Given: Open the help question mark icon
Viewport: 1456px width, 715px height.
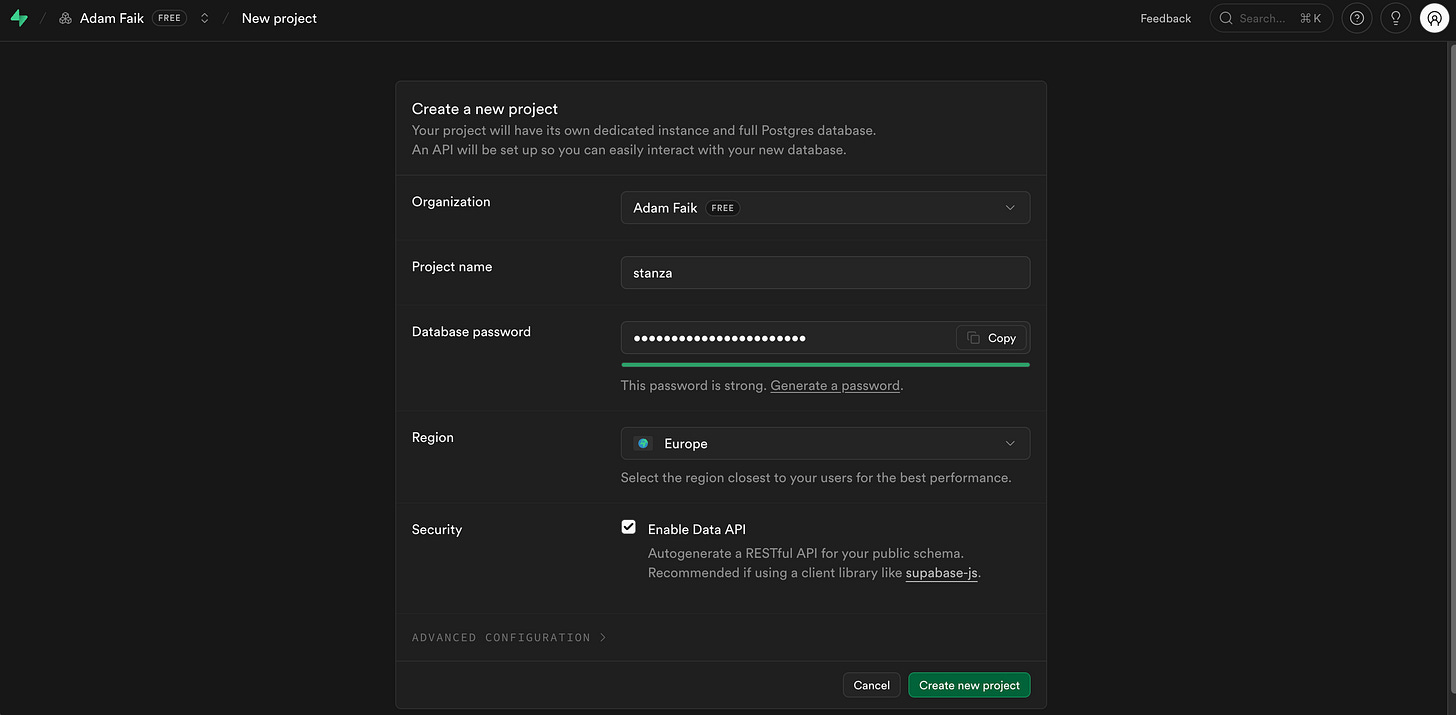Looking at the screenshot, I should (x=1356, y=17).
